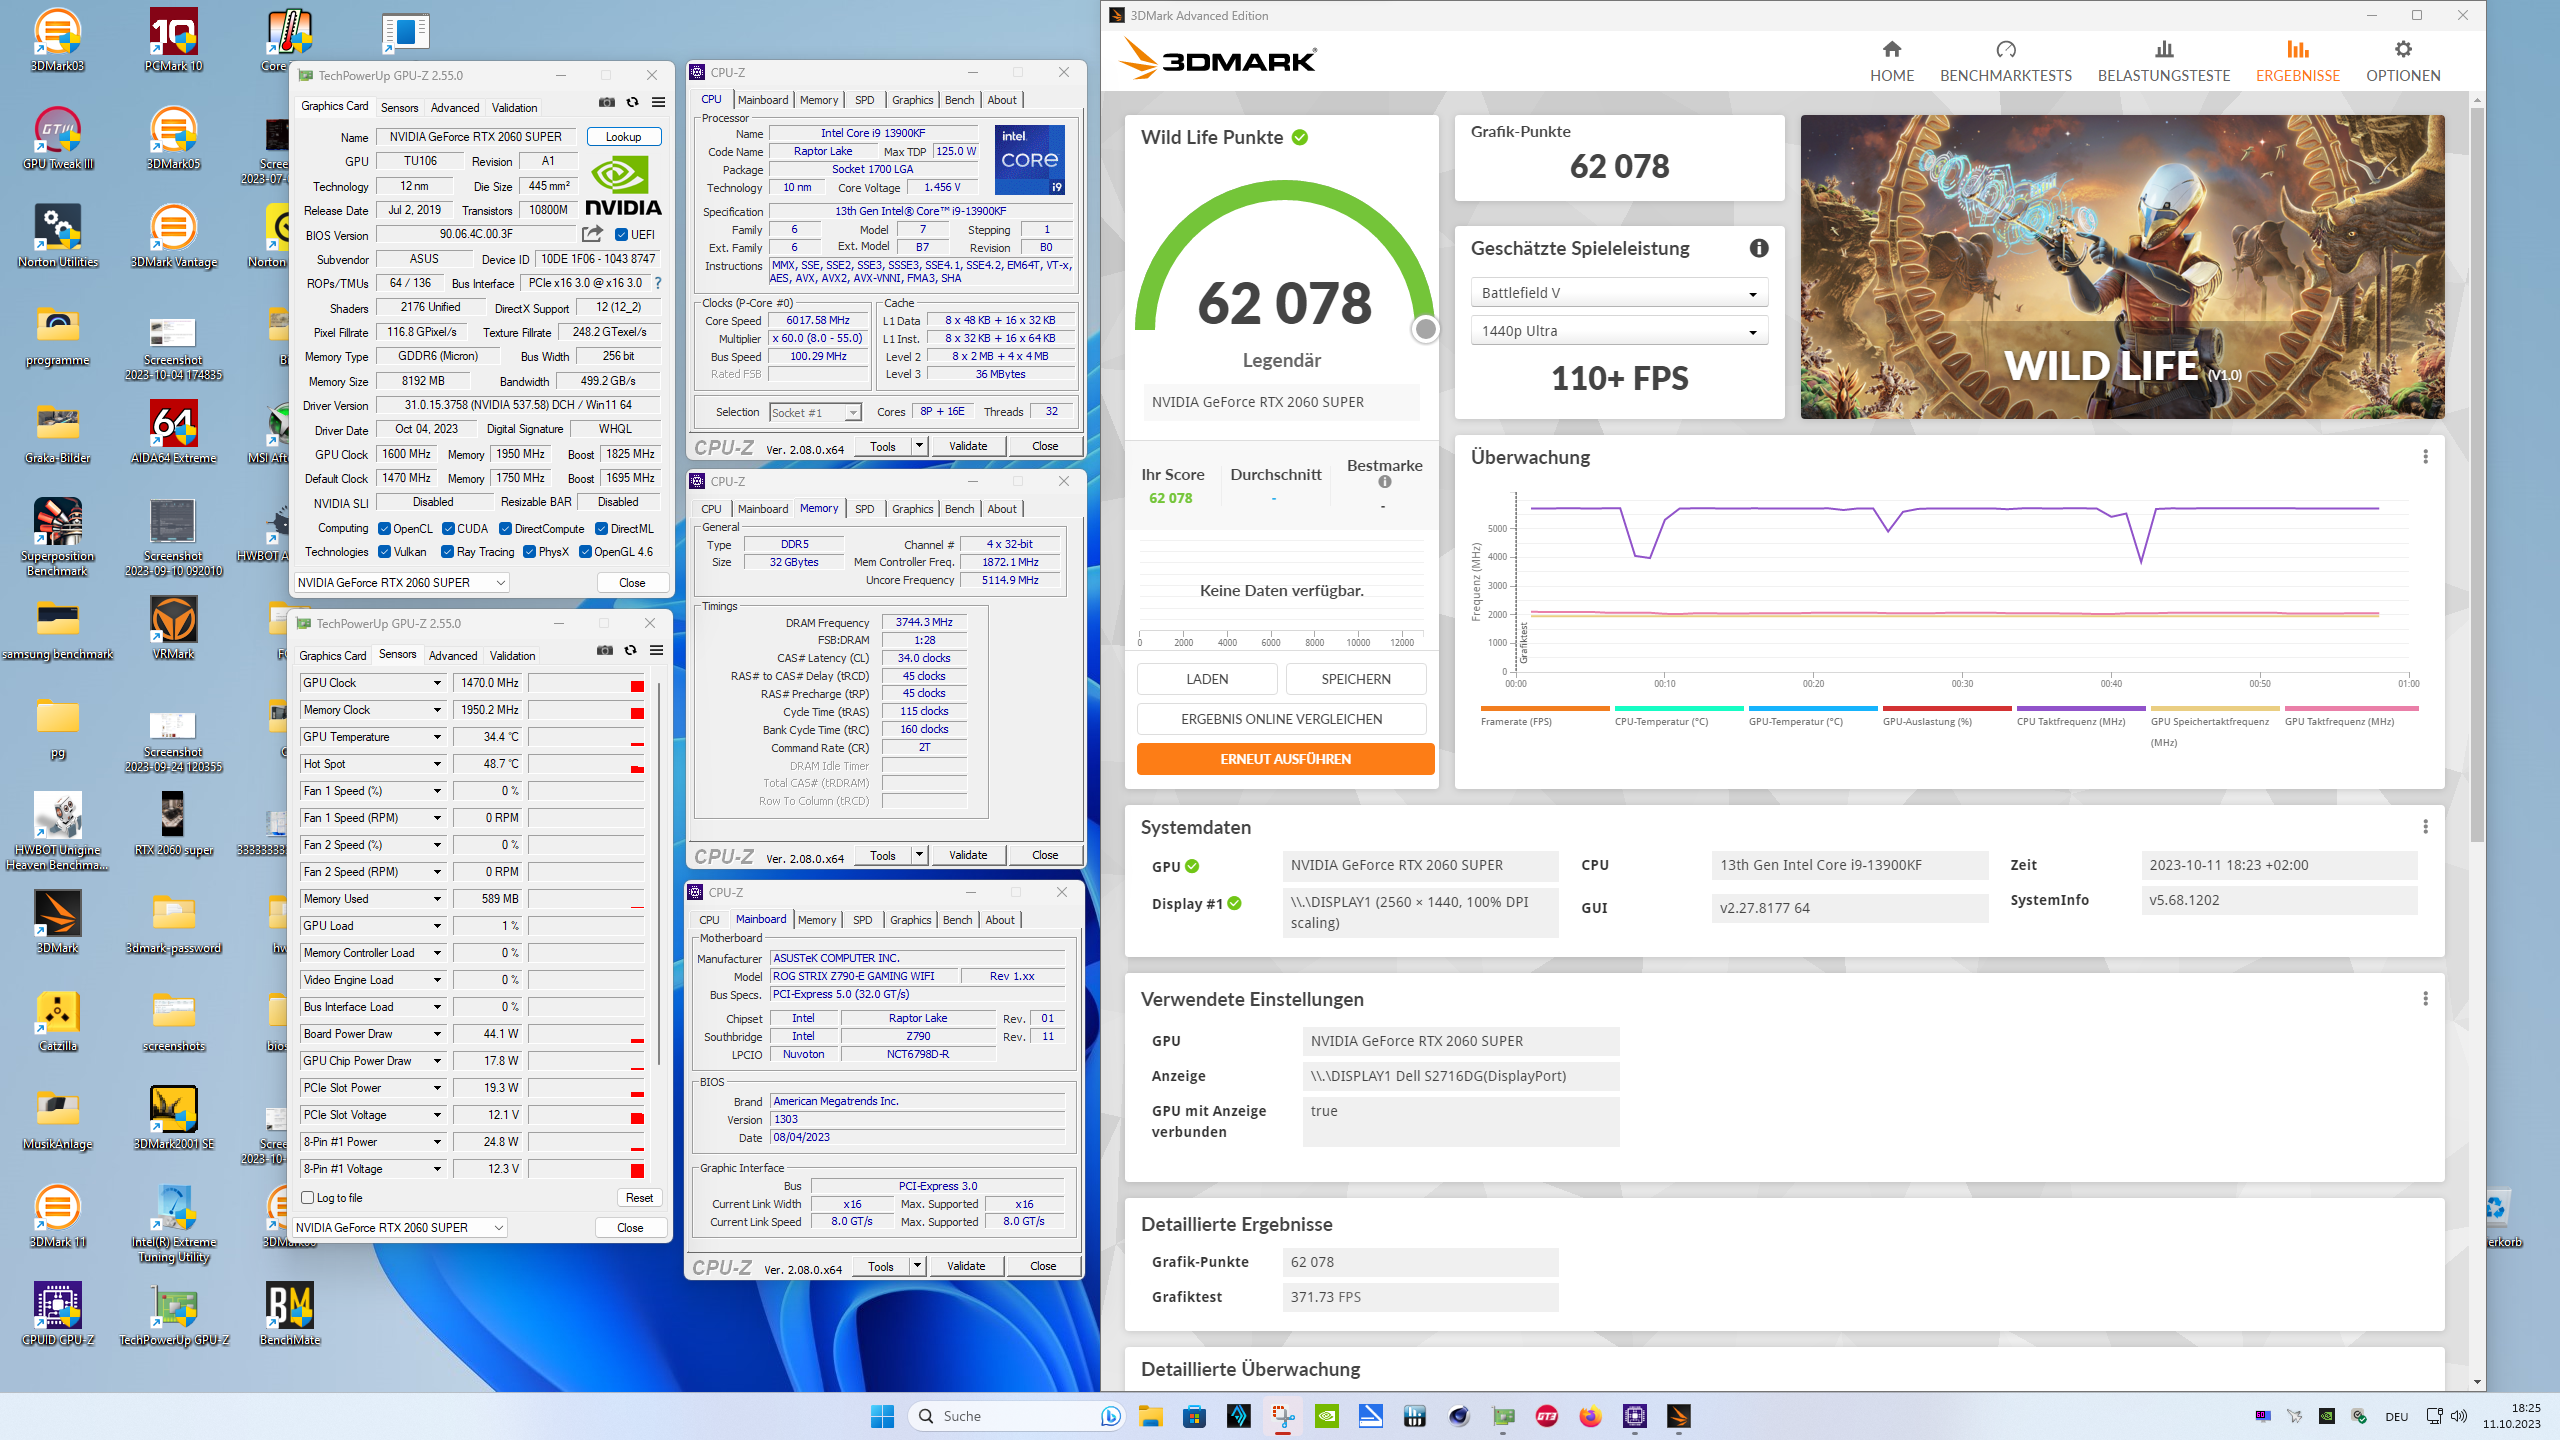Toggle Ray Tracing checkbox in GPU-Z
Viewport: 2560px width, 1440px height.
pyautogui.click(x=447, y=552)
